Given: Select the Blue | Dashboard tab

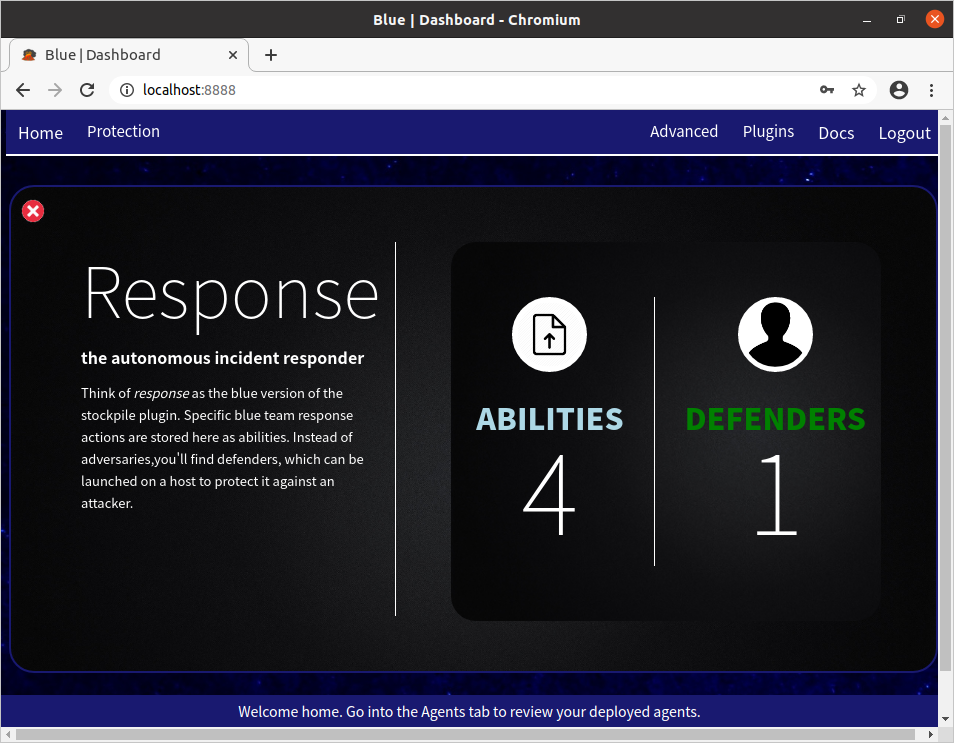Looking at the screenshot, I should coord(129,55).
